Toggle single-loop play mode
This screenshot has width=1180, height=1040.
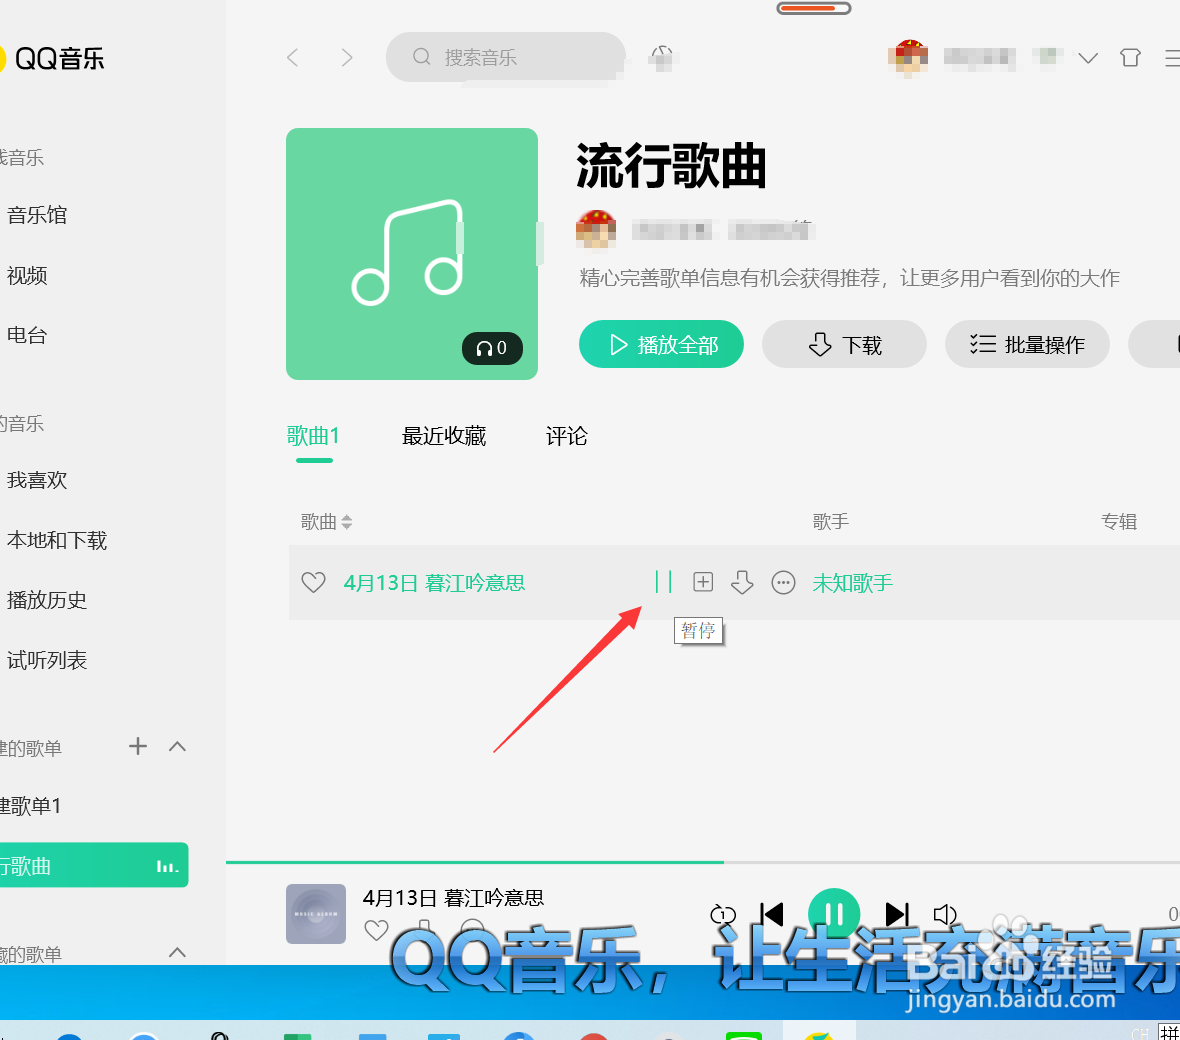(722, 913)
